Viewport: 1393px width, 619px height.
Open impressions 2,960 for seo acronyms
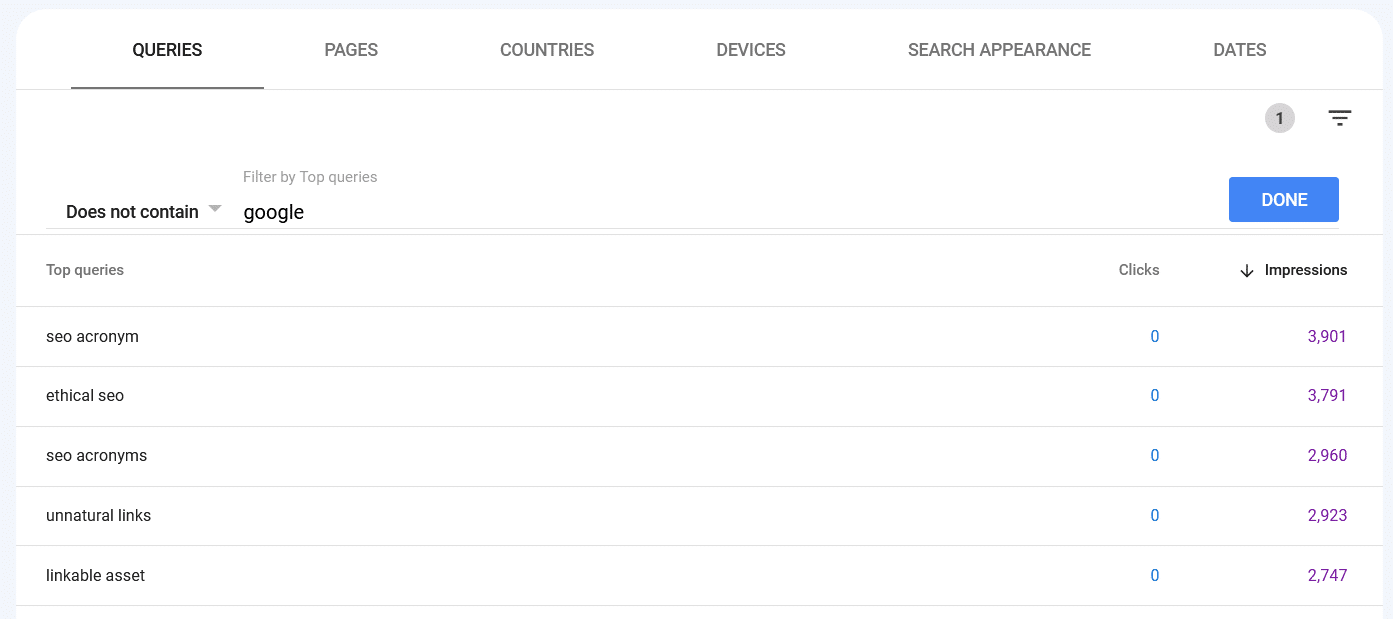1327,455
